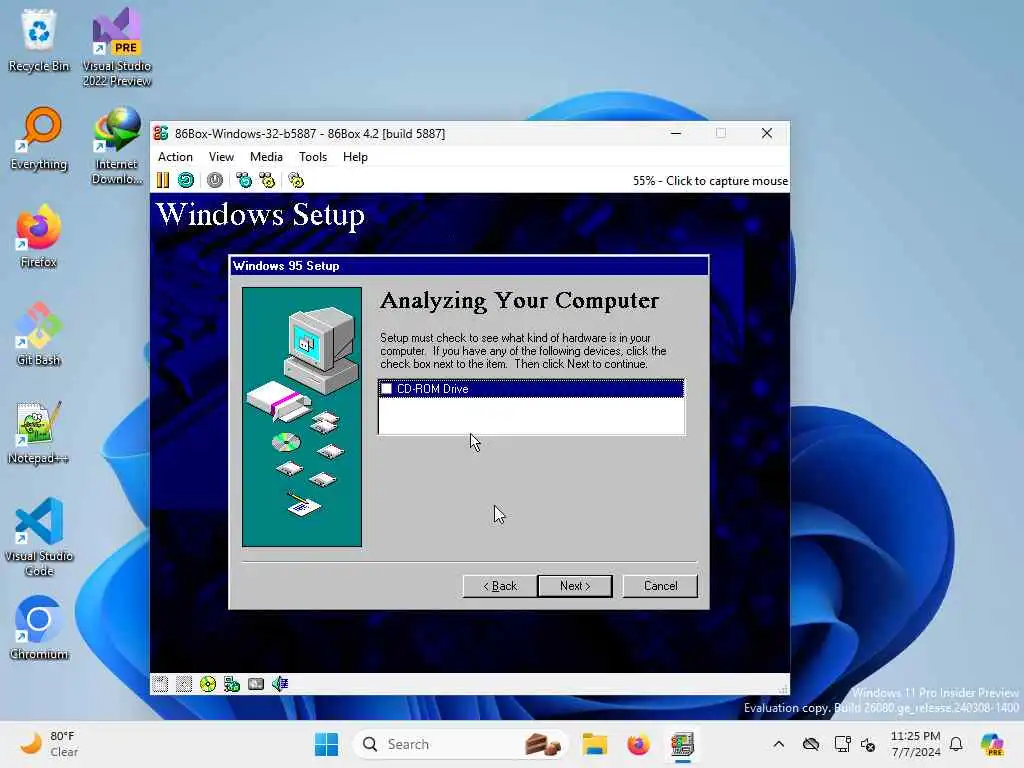Click the taskbar Search box
The image size is (1024, 768).
pyautogui.click(x=460, y=744)
